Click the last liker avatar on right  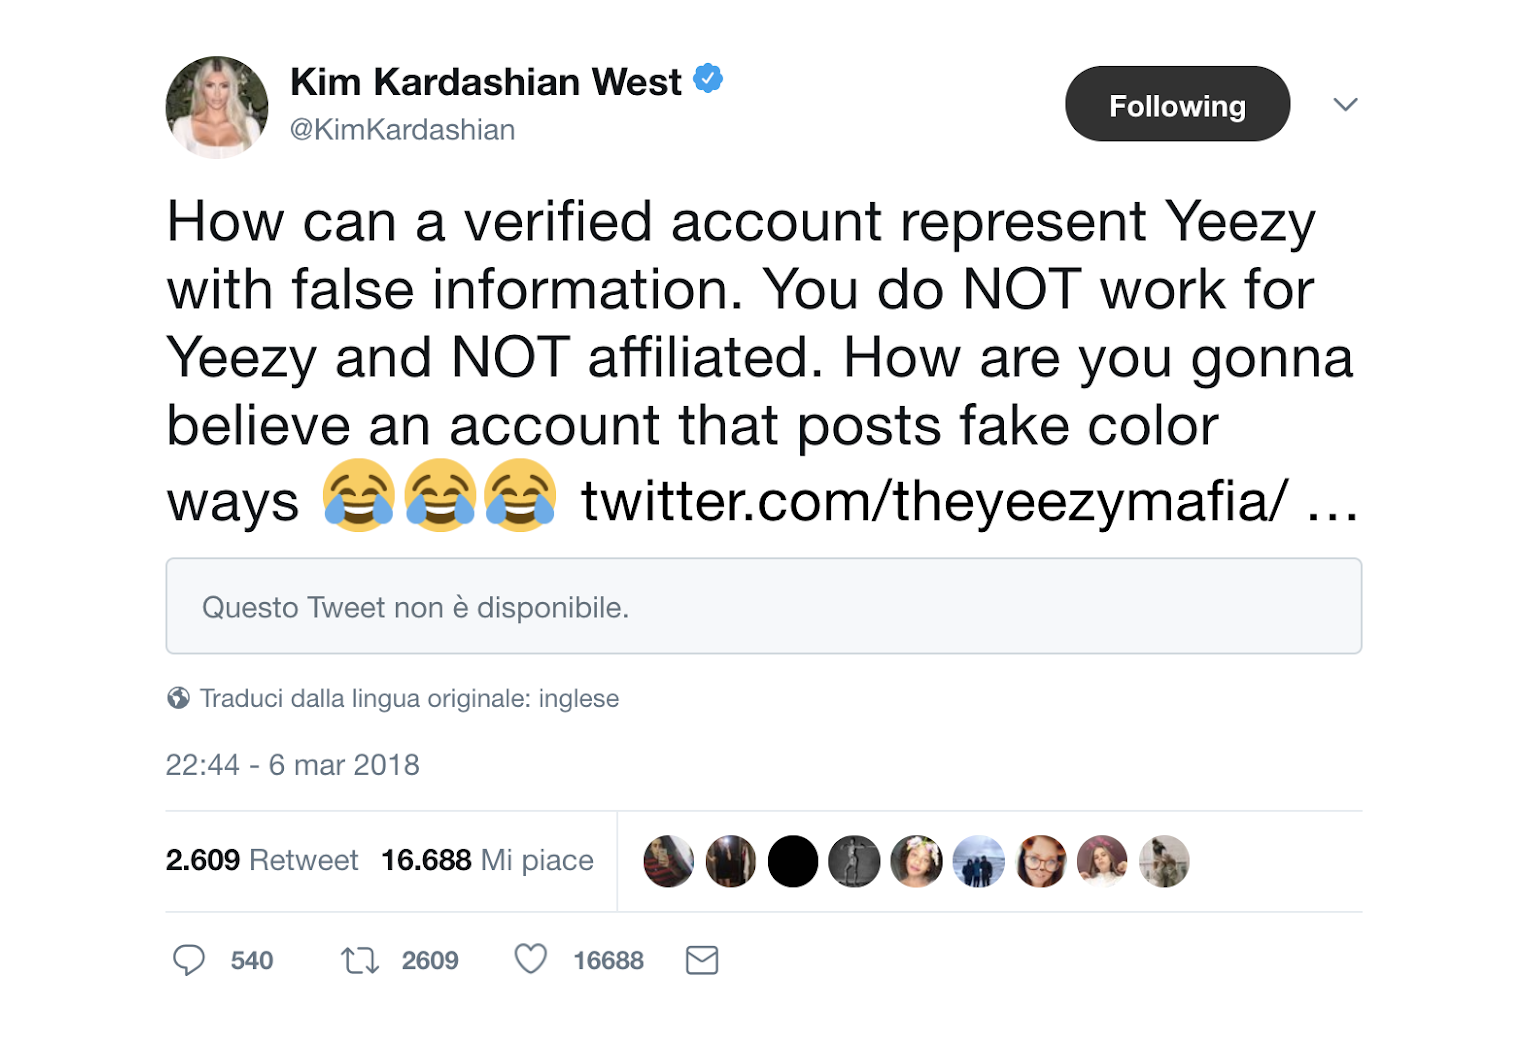1164,861
